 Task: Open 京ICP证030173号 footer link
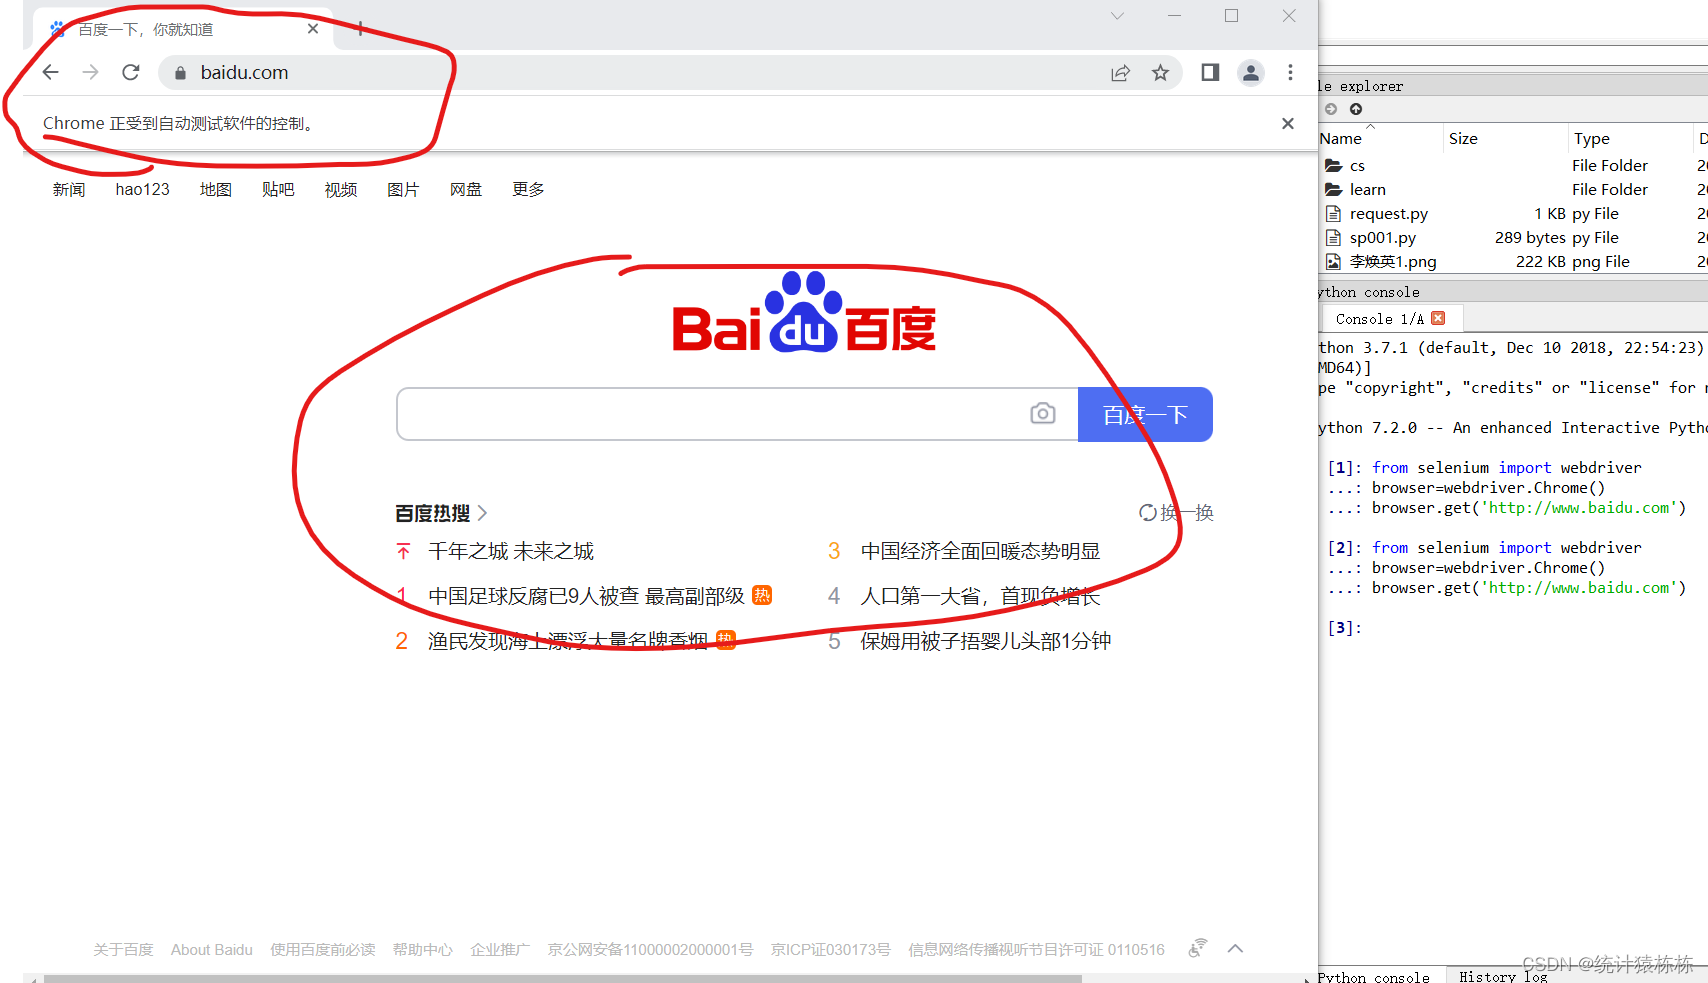pos(830,949)
